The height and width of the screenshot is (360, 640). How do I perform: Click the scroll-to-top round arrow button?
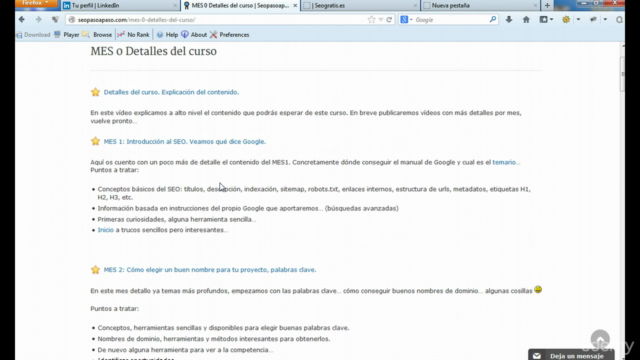(x=600, y=339)
